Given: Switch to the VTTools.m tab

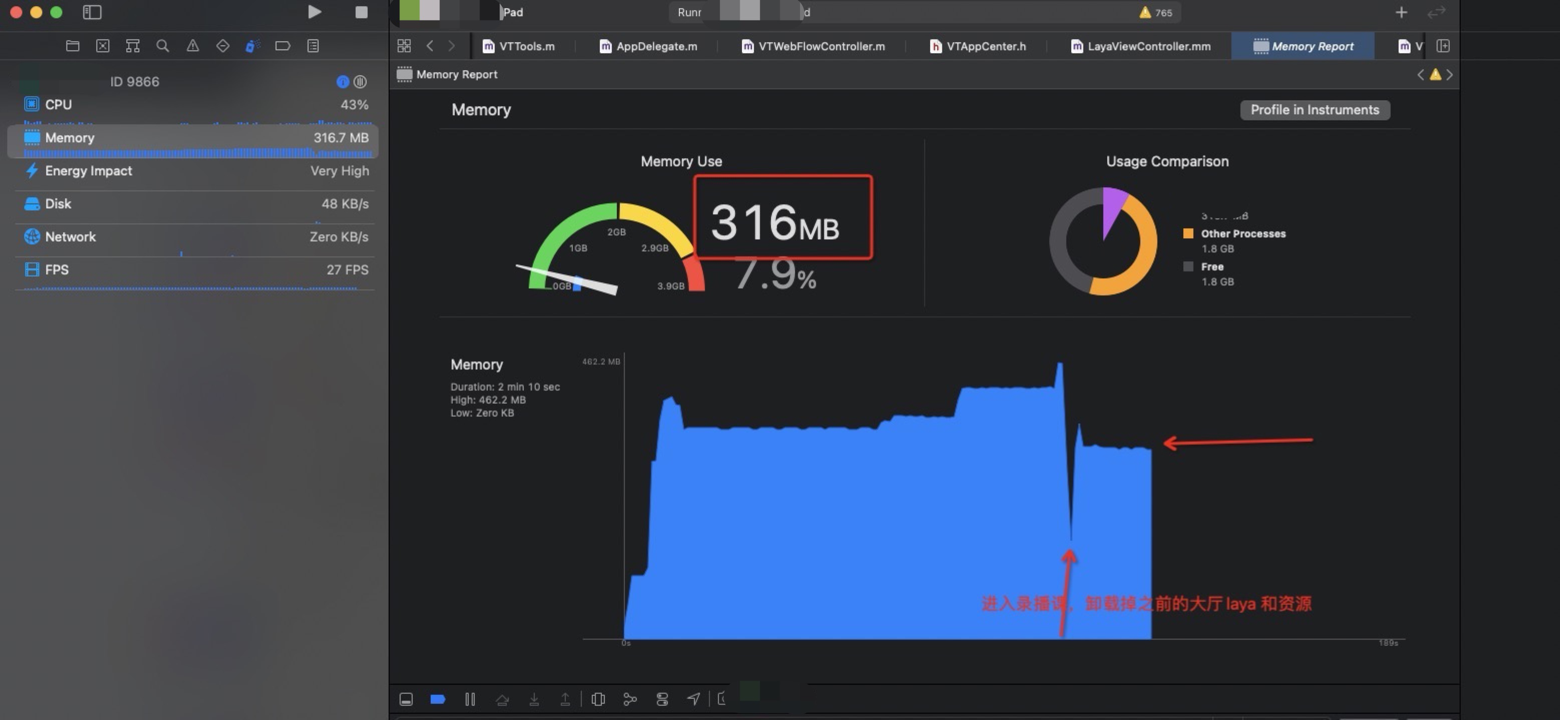Looking at the screenshot, I should point(518,46).
